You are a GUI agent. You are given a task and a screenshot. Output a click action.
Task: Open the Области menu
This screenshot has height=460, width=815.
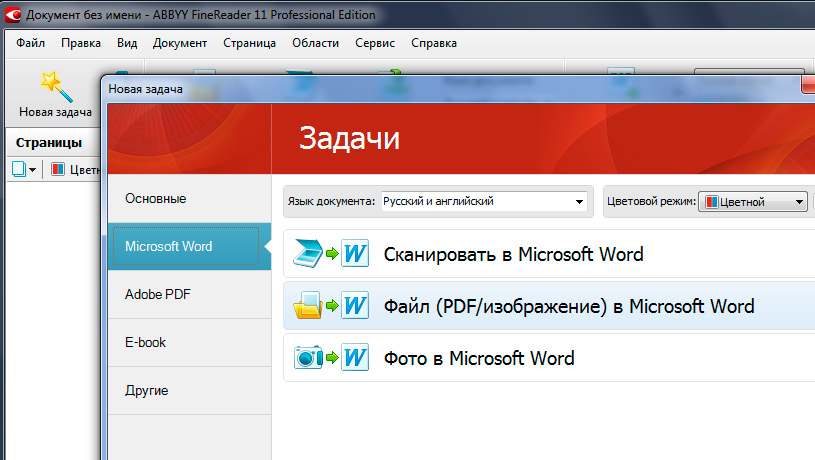pyautogui.click(x=315, y=43)
